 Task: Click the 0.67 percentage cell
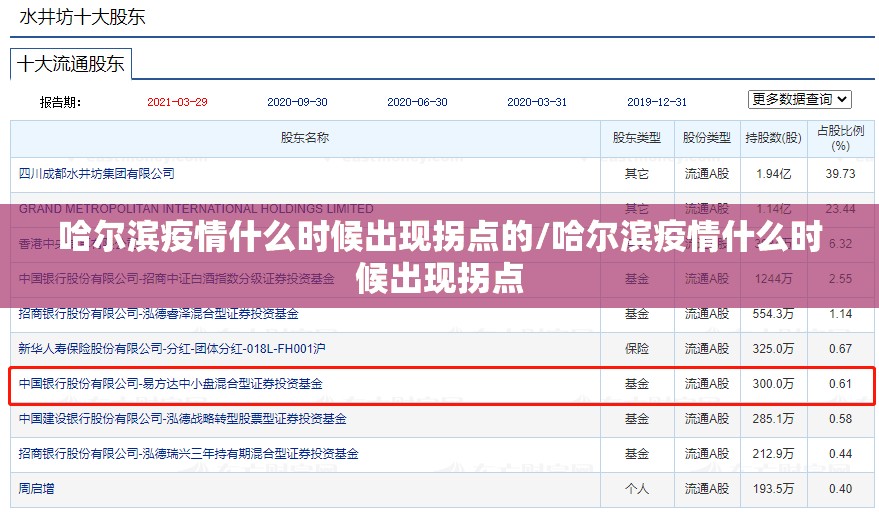[x=840, y=349]
